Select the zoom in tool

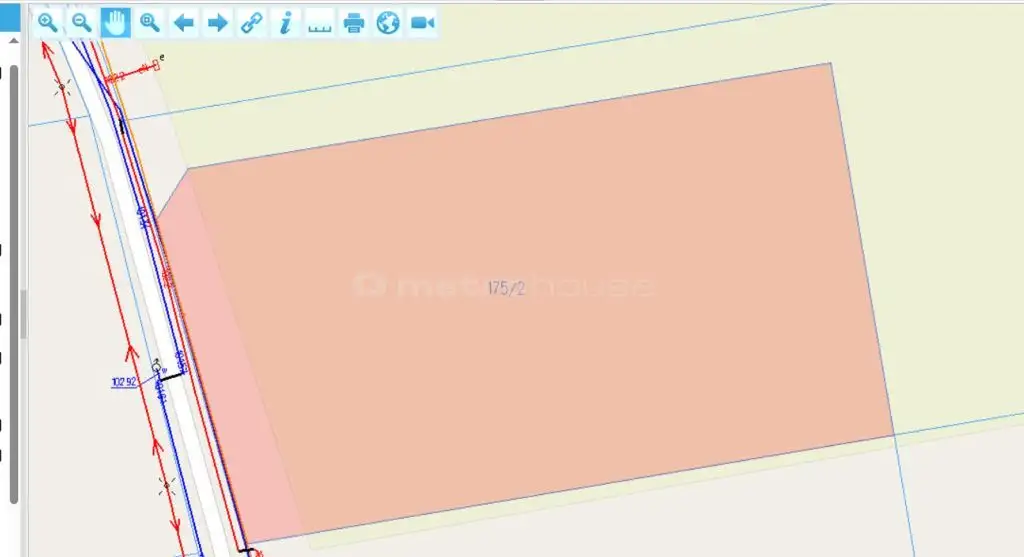coord(47,23)
